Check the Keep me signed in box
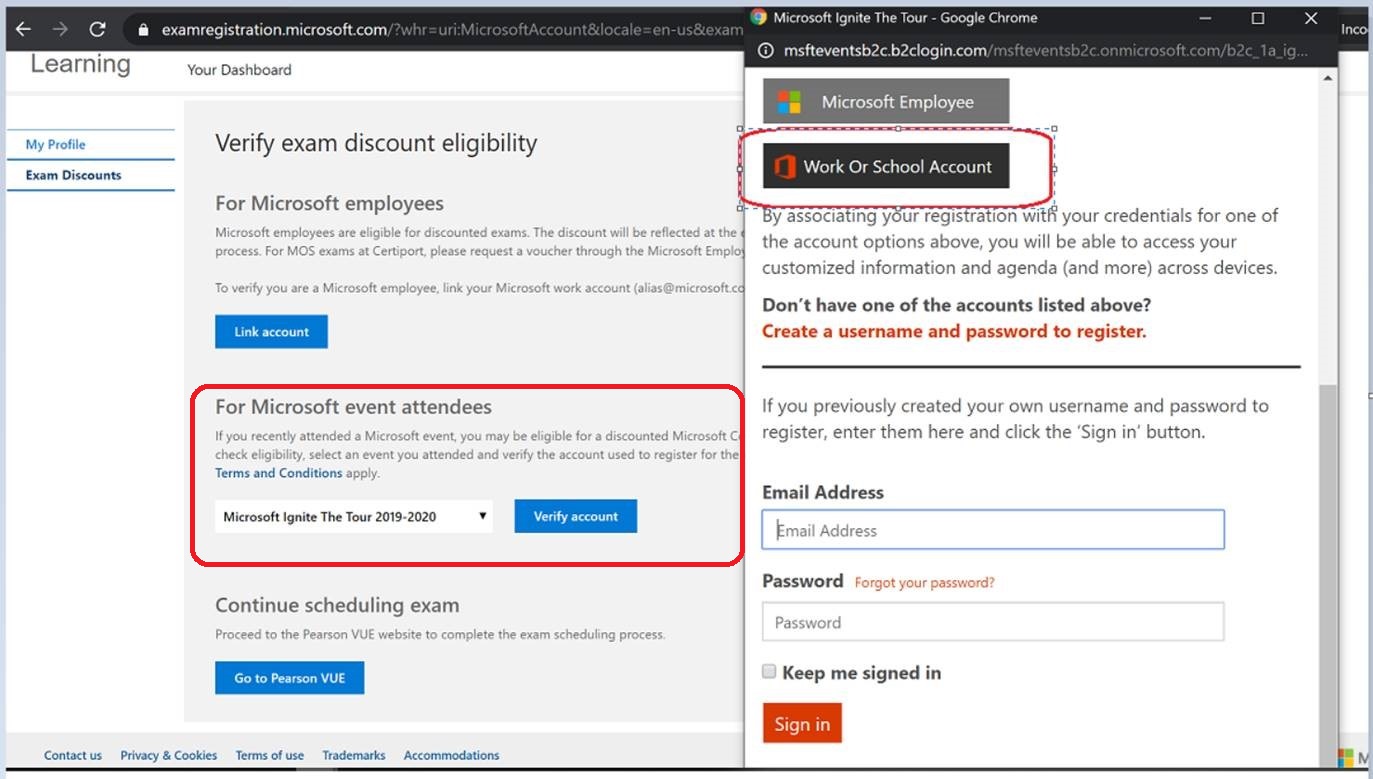1373x779 pixels. [x=769, y=672]
